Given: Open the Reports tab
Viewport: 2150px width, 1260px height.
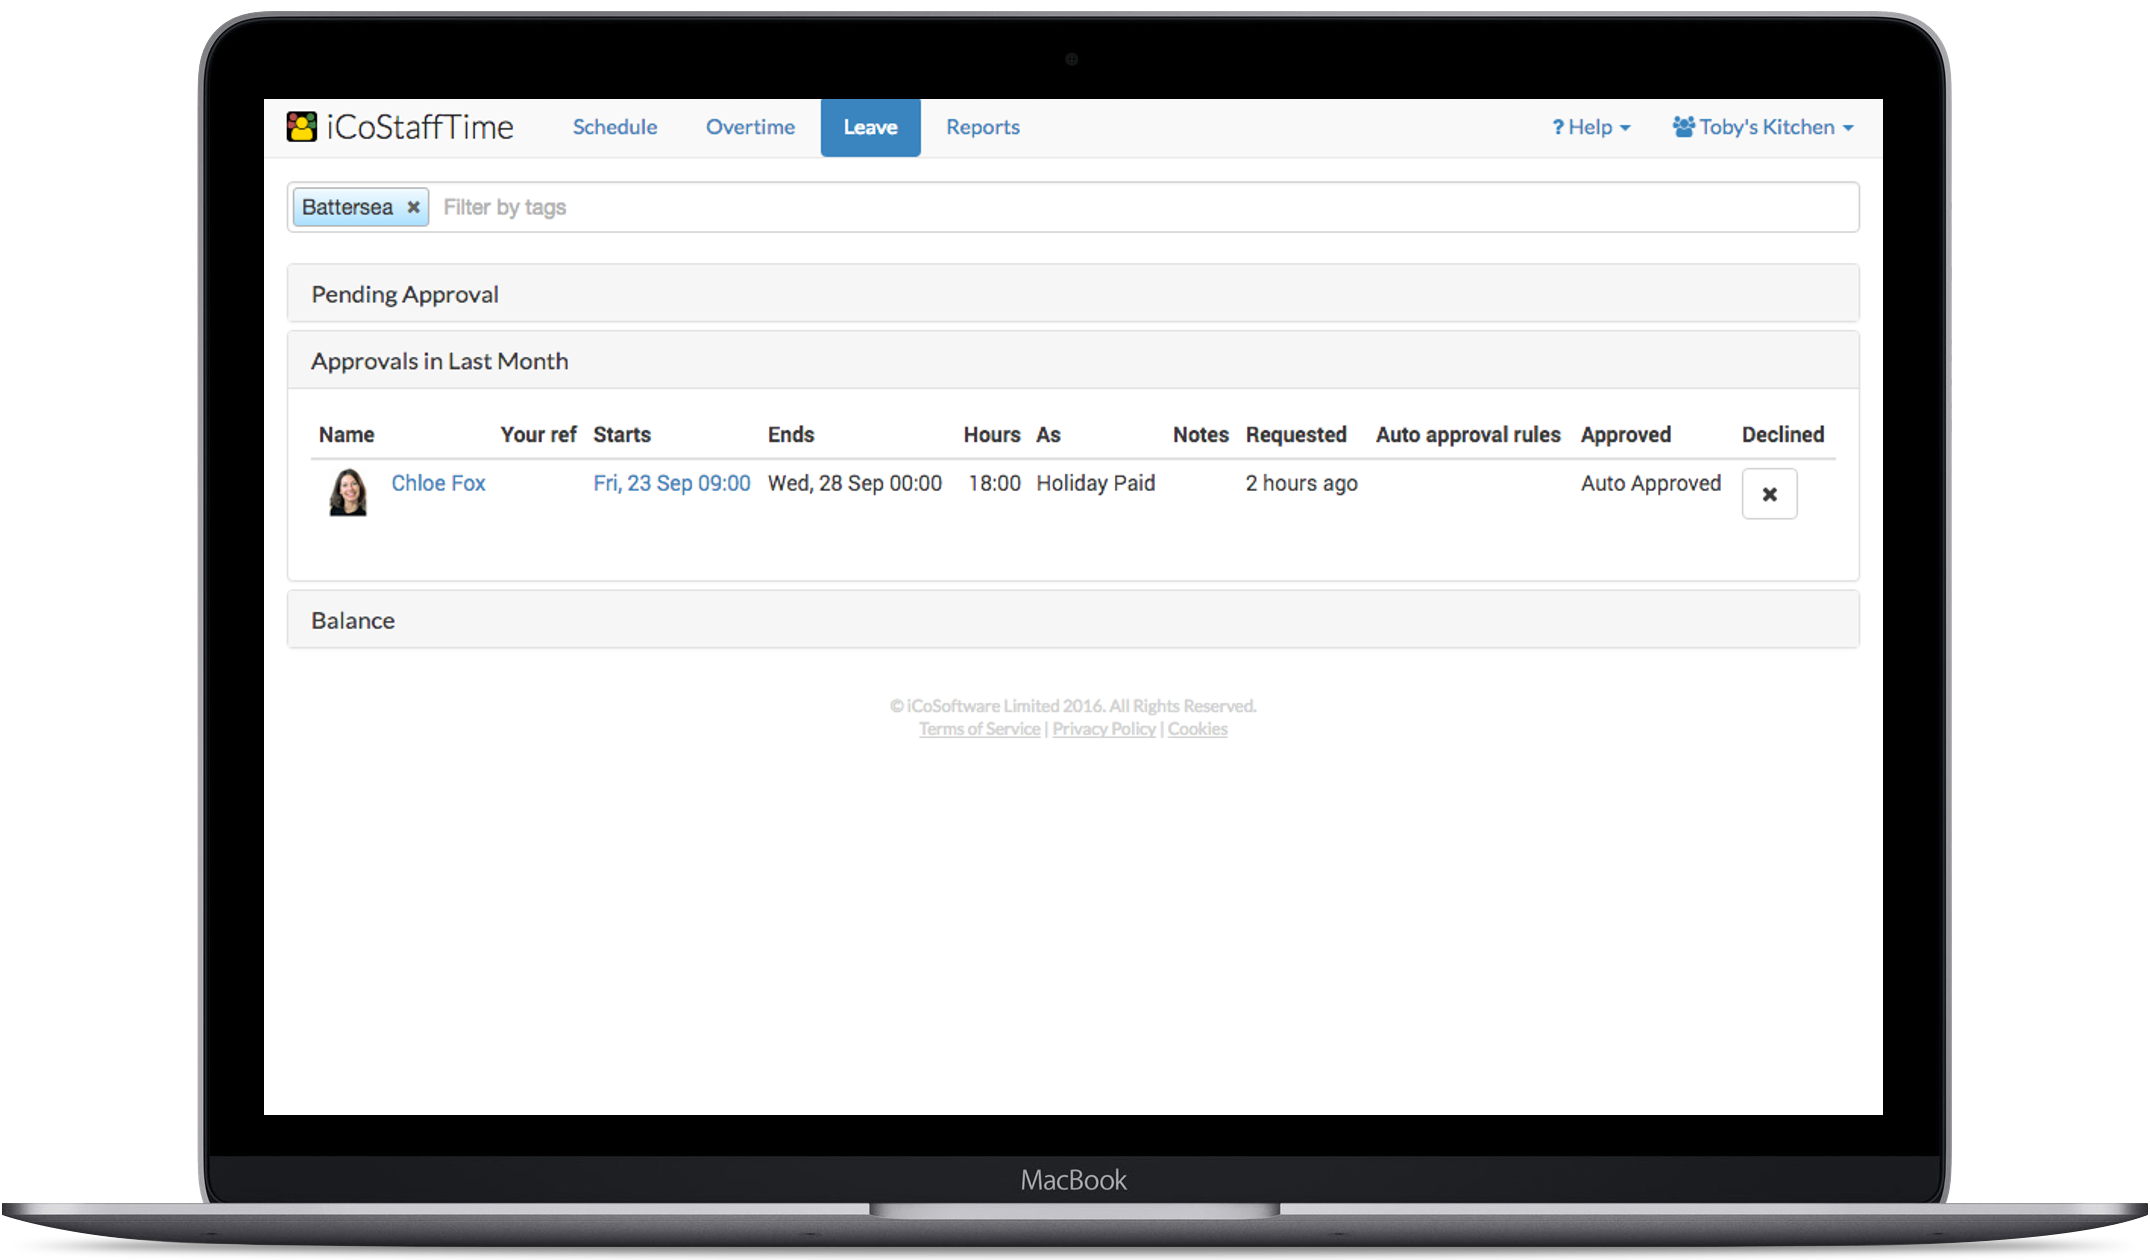Looking at the screenshot, I should (983, 127).
